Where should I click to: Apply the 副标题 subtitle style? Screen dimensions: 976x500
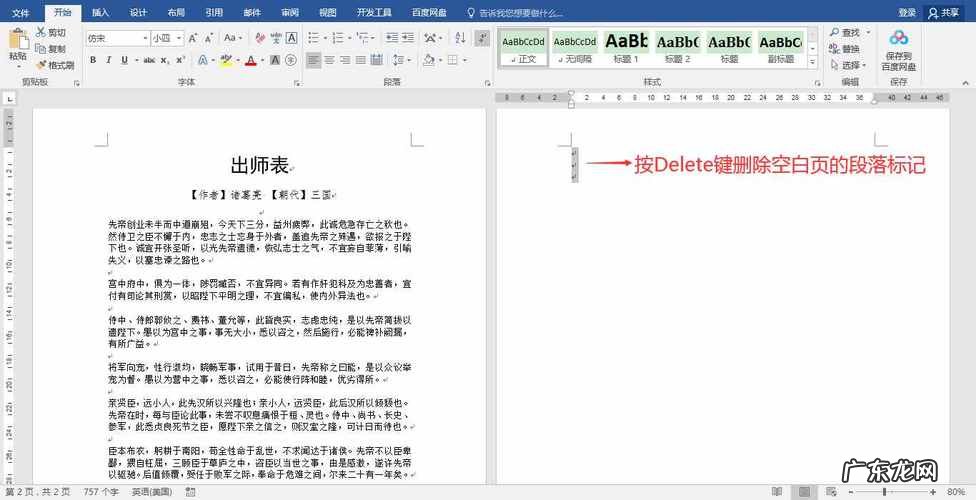pos(781,47)
